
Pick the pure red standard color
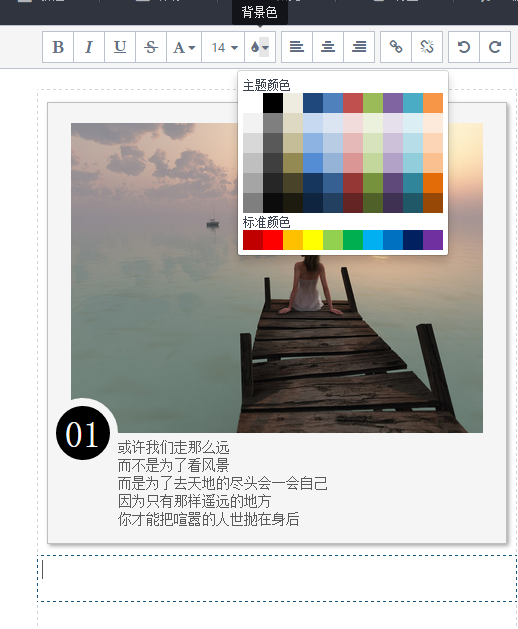[x=273, y=240]
